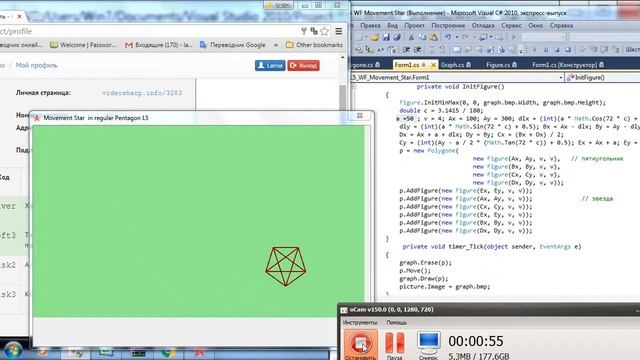
Task: Open Вид menu in Visual C#
Action: point(392,25)
